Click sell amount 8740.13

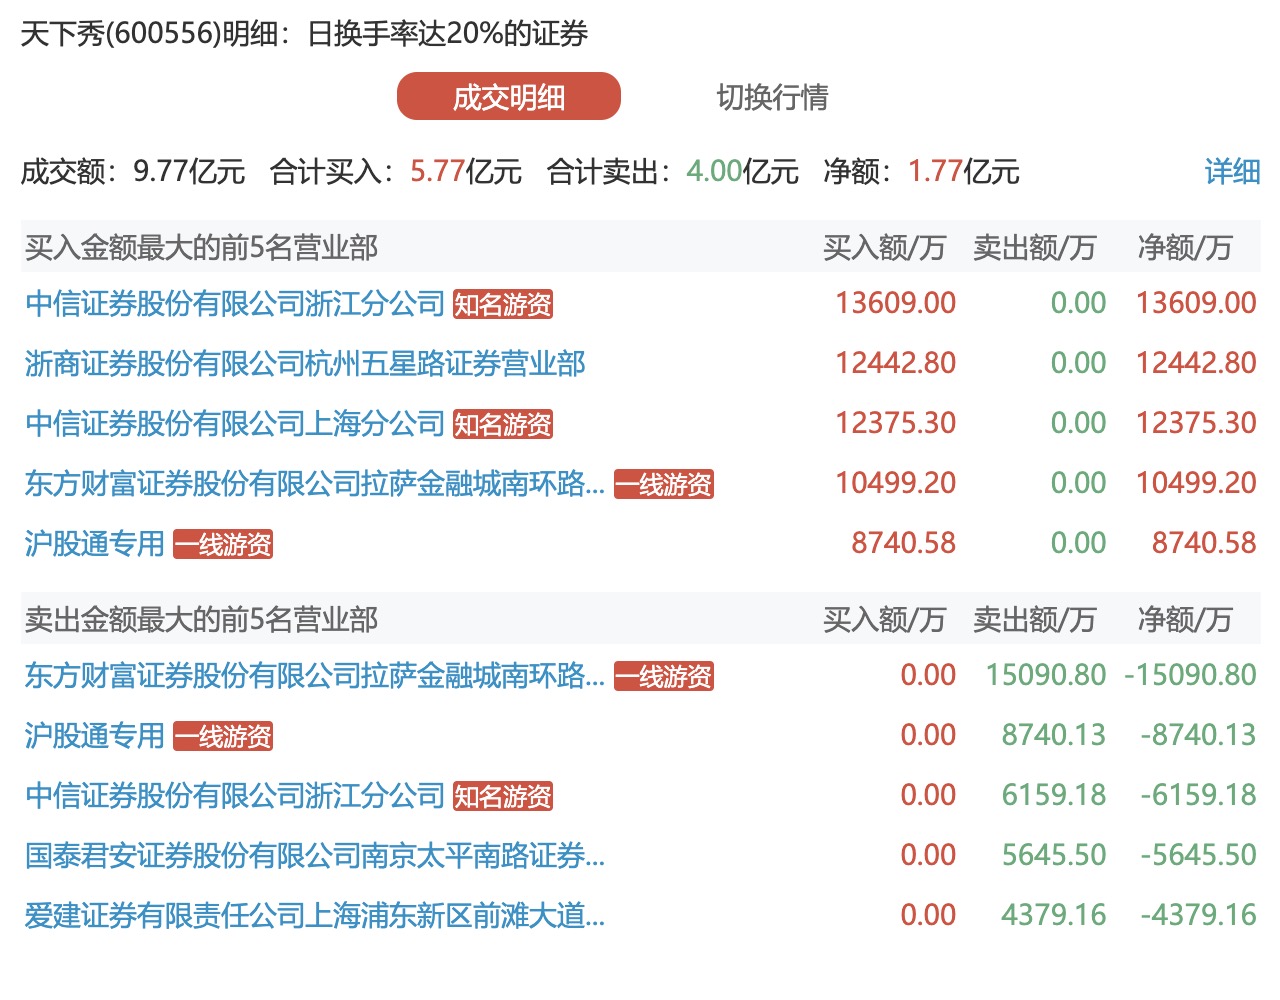(x=1054, y=735)
